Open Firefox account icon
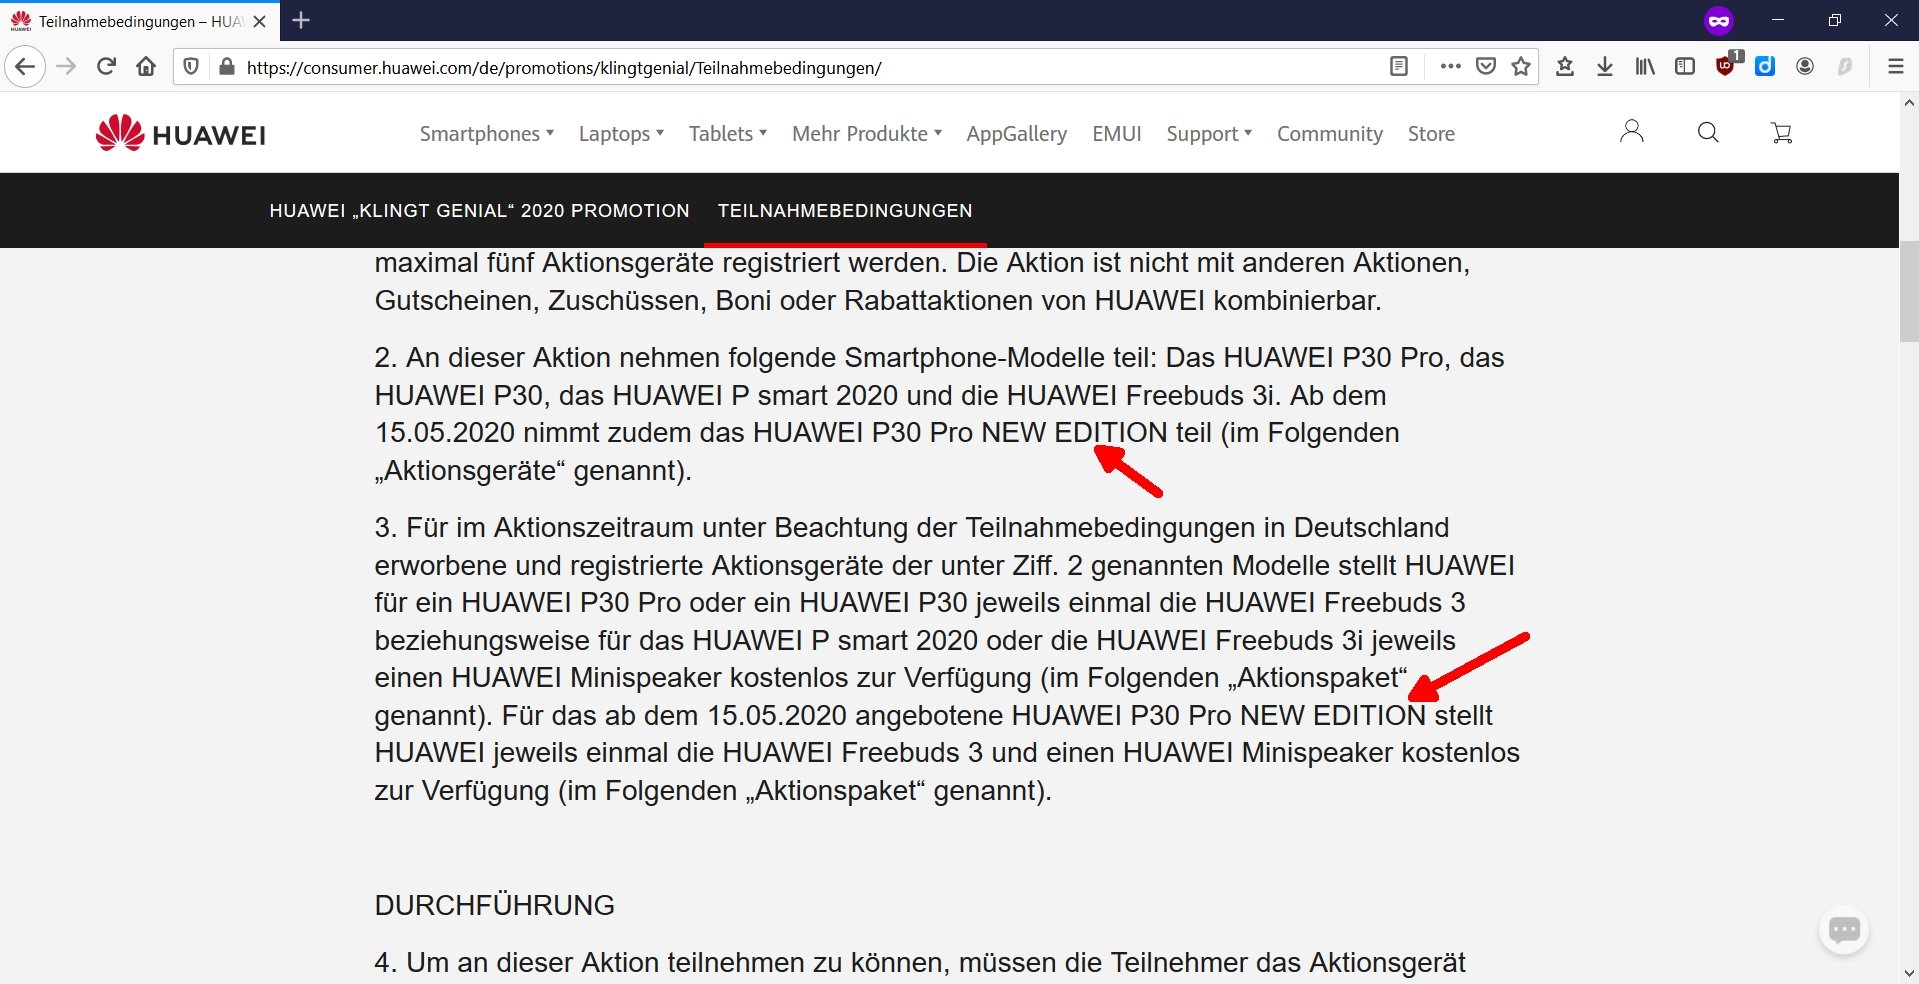1919x984 pixels. [x=1805, y=67]
